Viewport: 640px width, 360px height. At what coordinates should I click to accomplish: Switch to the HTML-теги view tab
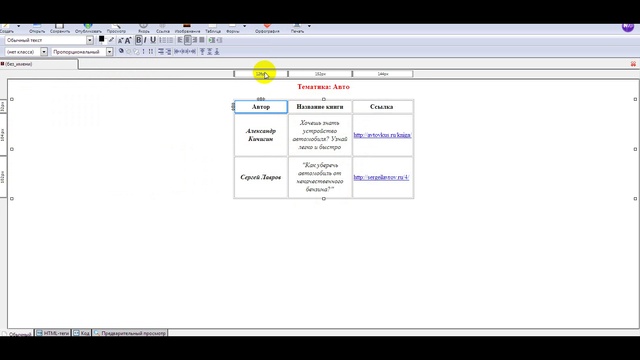tap(53, 333)
